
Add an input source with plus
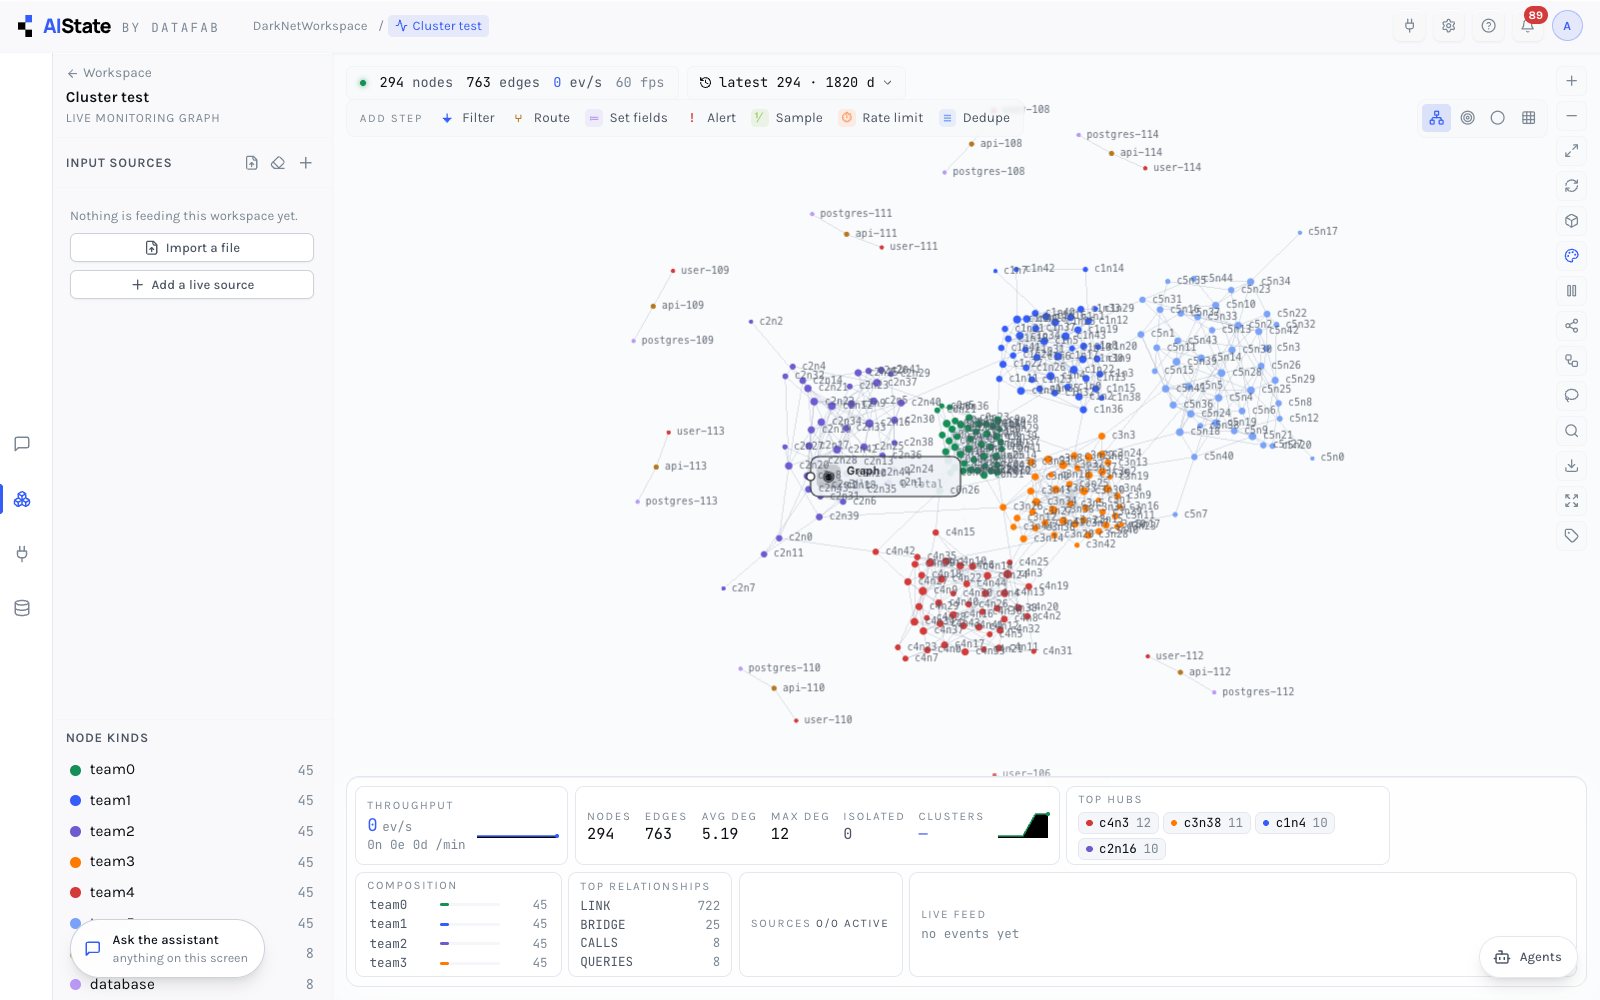306,163
